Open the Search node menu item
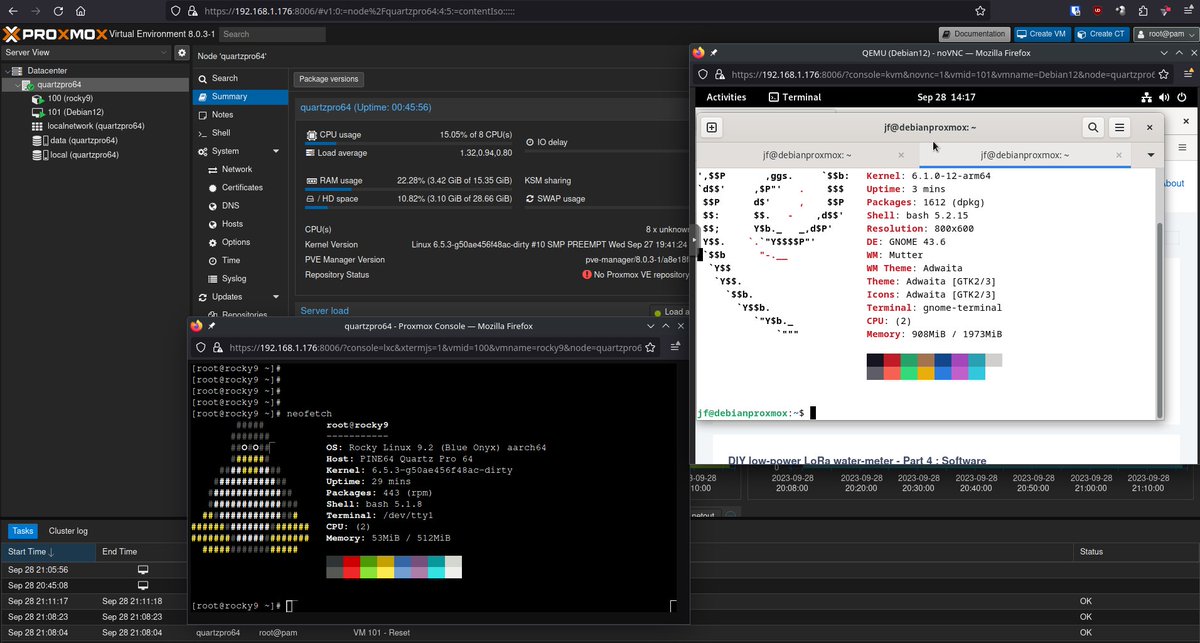 [x=238, y=78]
